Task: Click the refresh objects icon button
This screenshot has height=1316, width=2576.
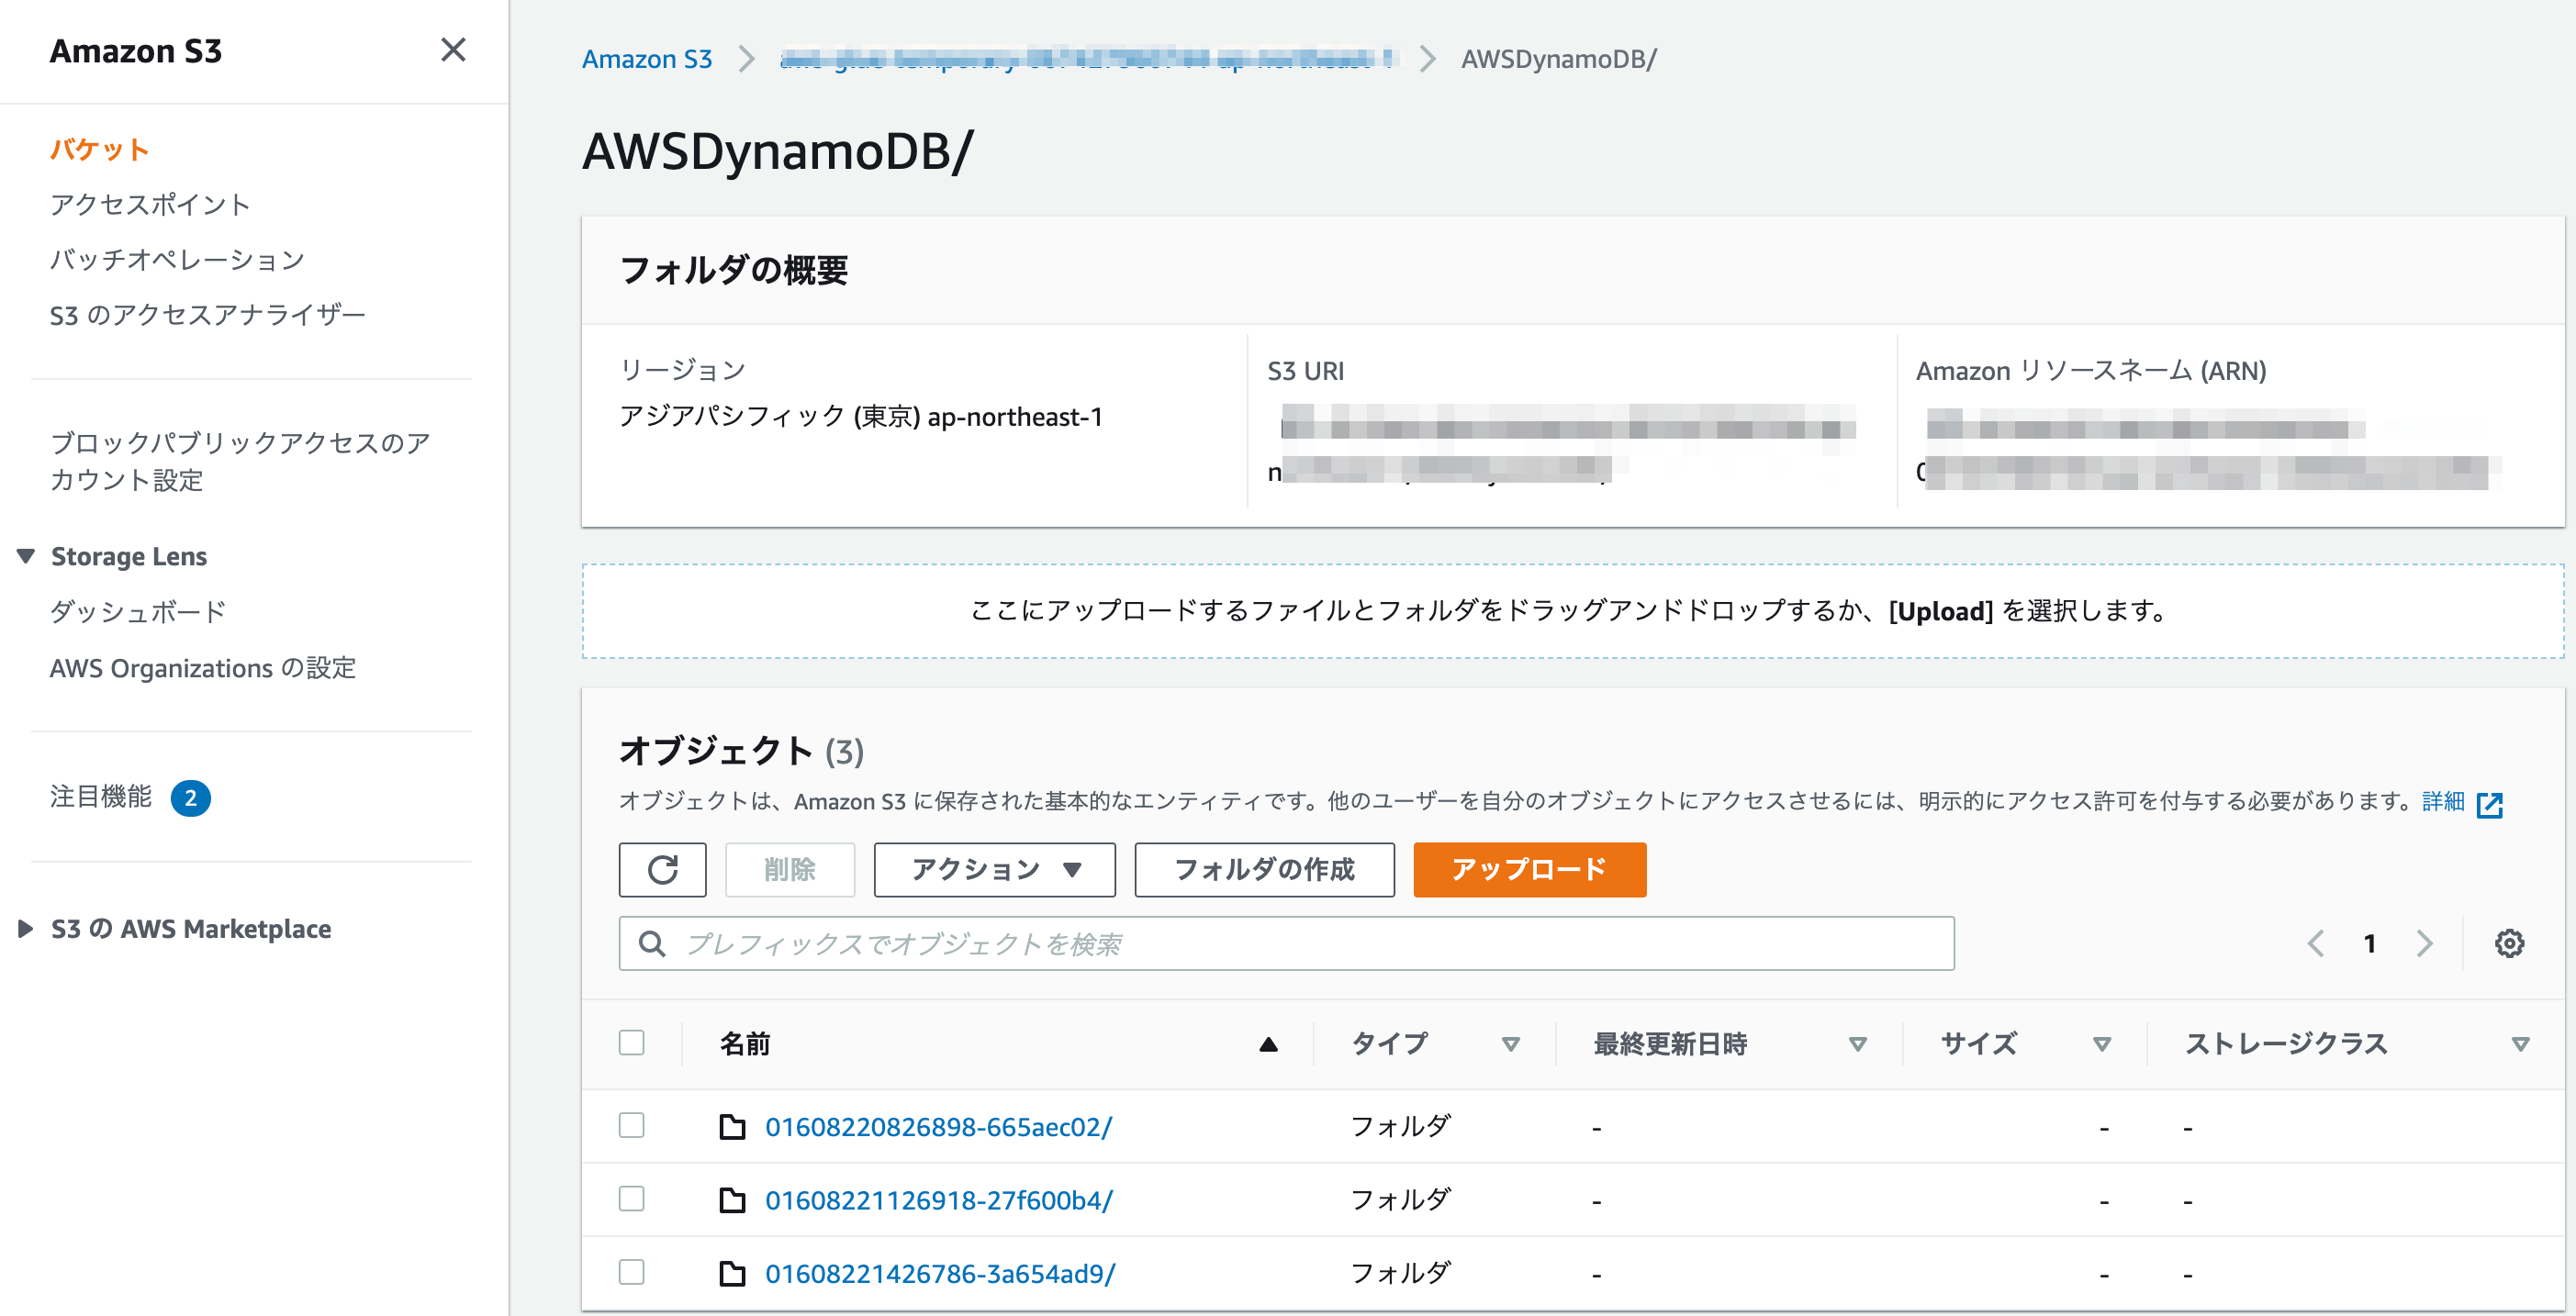Action: (x=662, y=869)
